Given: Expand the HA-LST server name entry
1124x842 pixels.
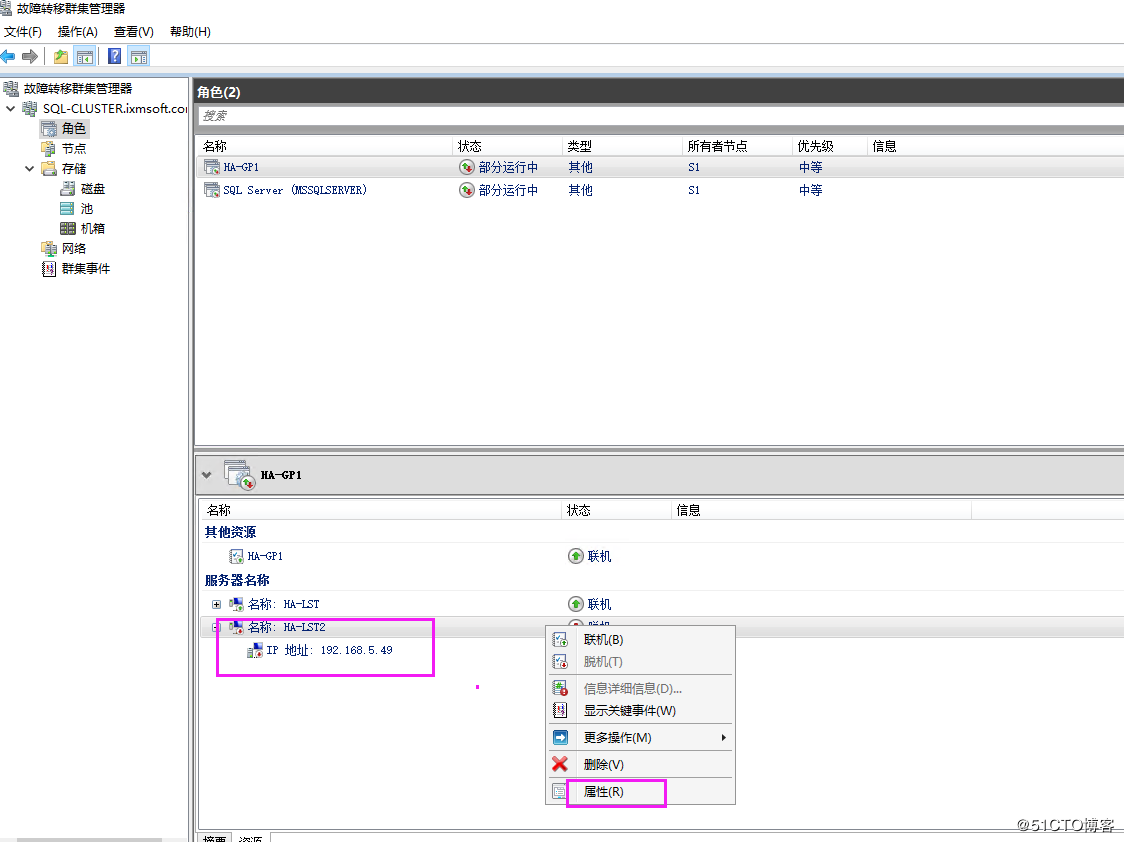Looking at the screenshot, I should click(218, 604).
